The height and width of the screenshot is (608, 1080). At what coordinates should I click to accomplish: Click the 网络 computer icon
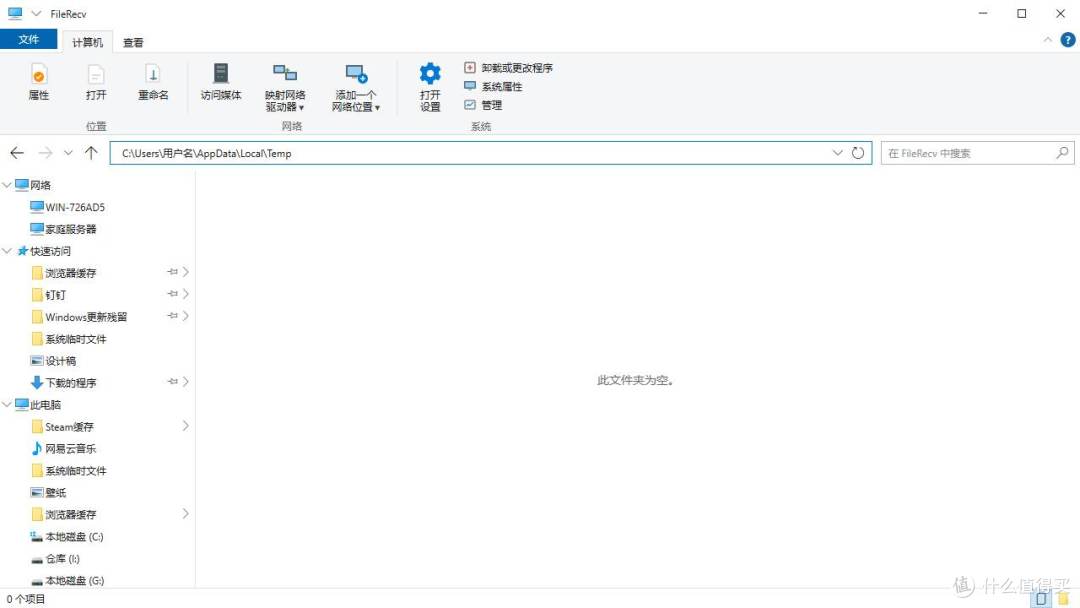pyautogui.click(x=22, y=185)
